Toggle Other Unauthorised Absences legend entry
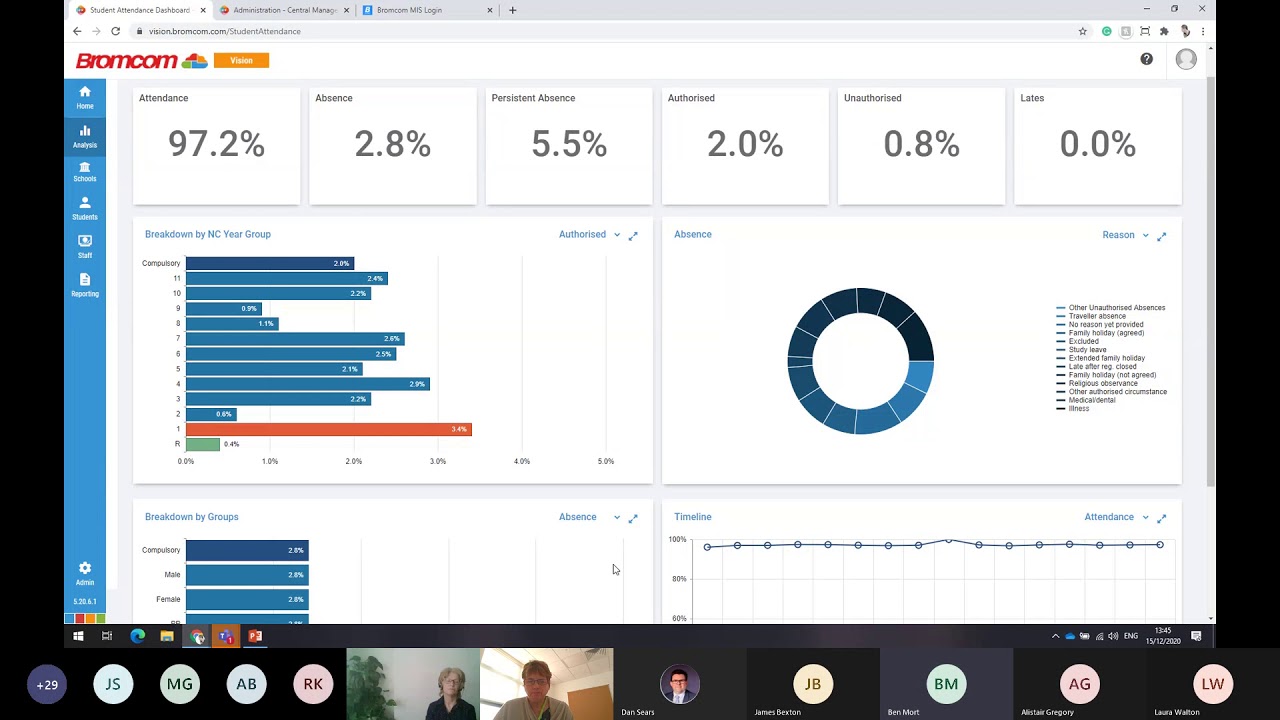 coord(1111,308)
